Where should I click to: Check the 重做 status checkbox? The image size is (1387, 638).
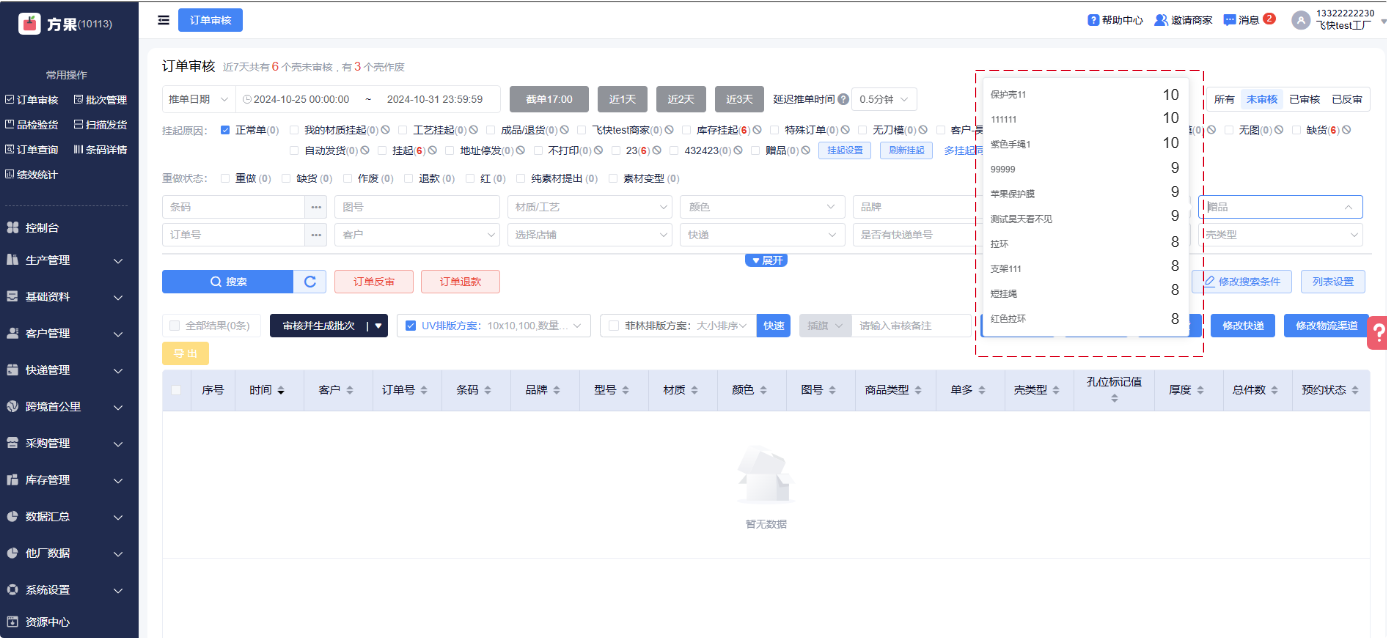[x=225, y=179]
